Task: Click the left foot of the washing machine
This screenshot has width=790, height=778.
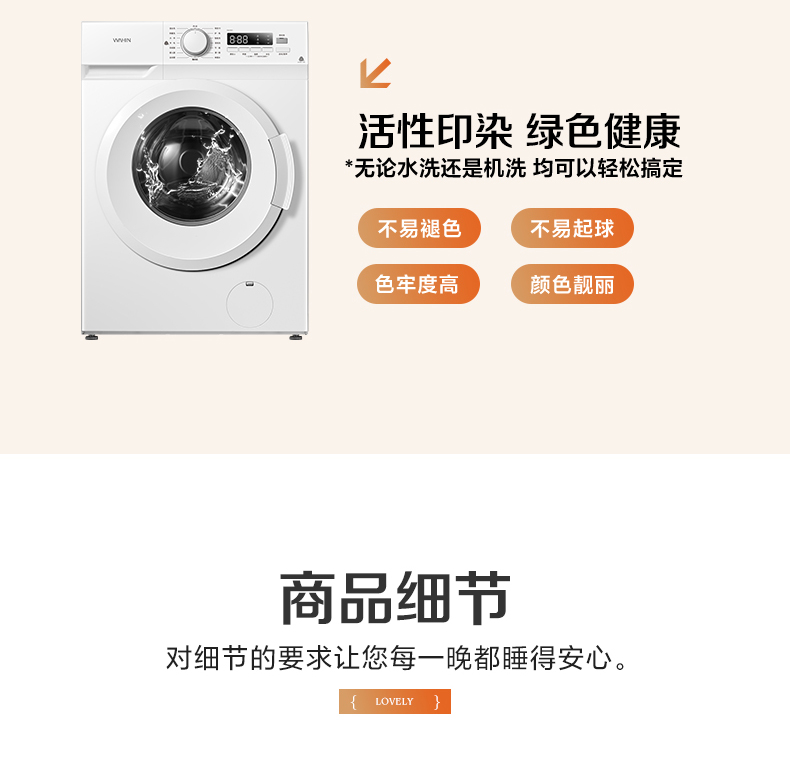Action: pos(92,337)
